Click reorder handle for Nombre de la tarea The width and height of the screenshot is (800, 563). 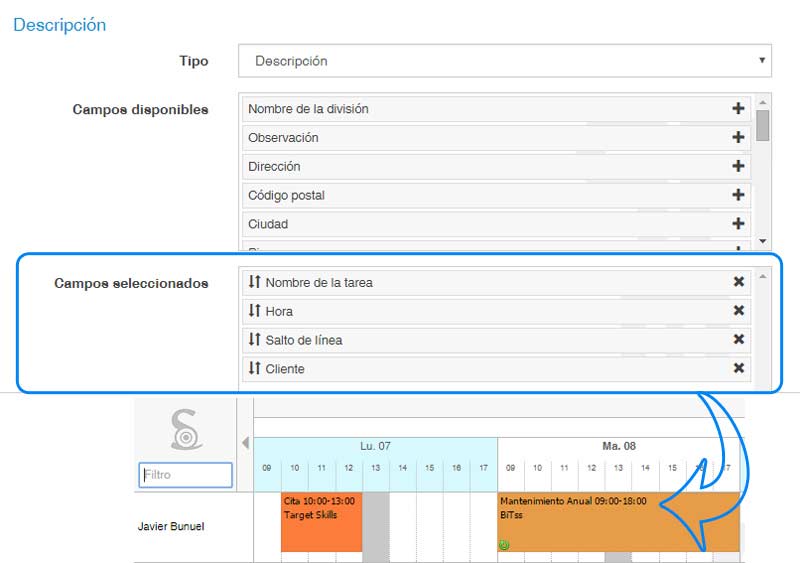pyautogui.click(x=255, y=282)
